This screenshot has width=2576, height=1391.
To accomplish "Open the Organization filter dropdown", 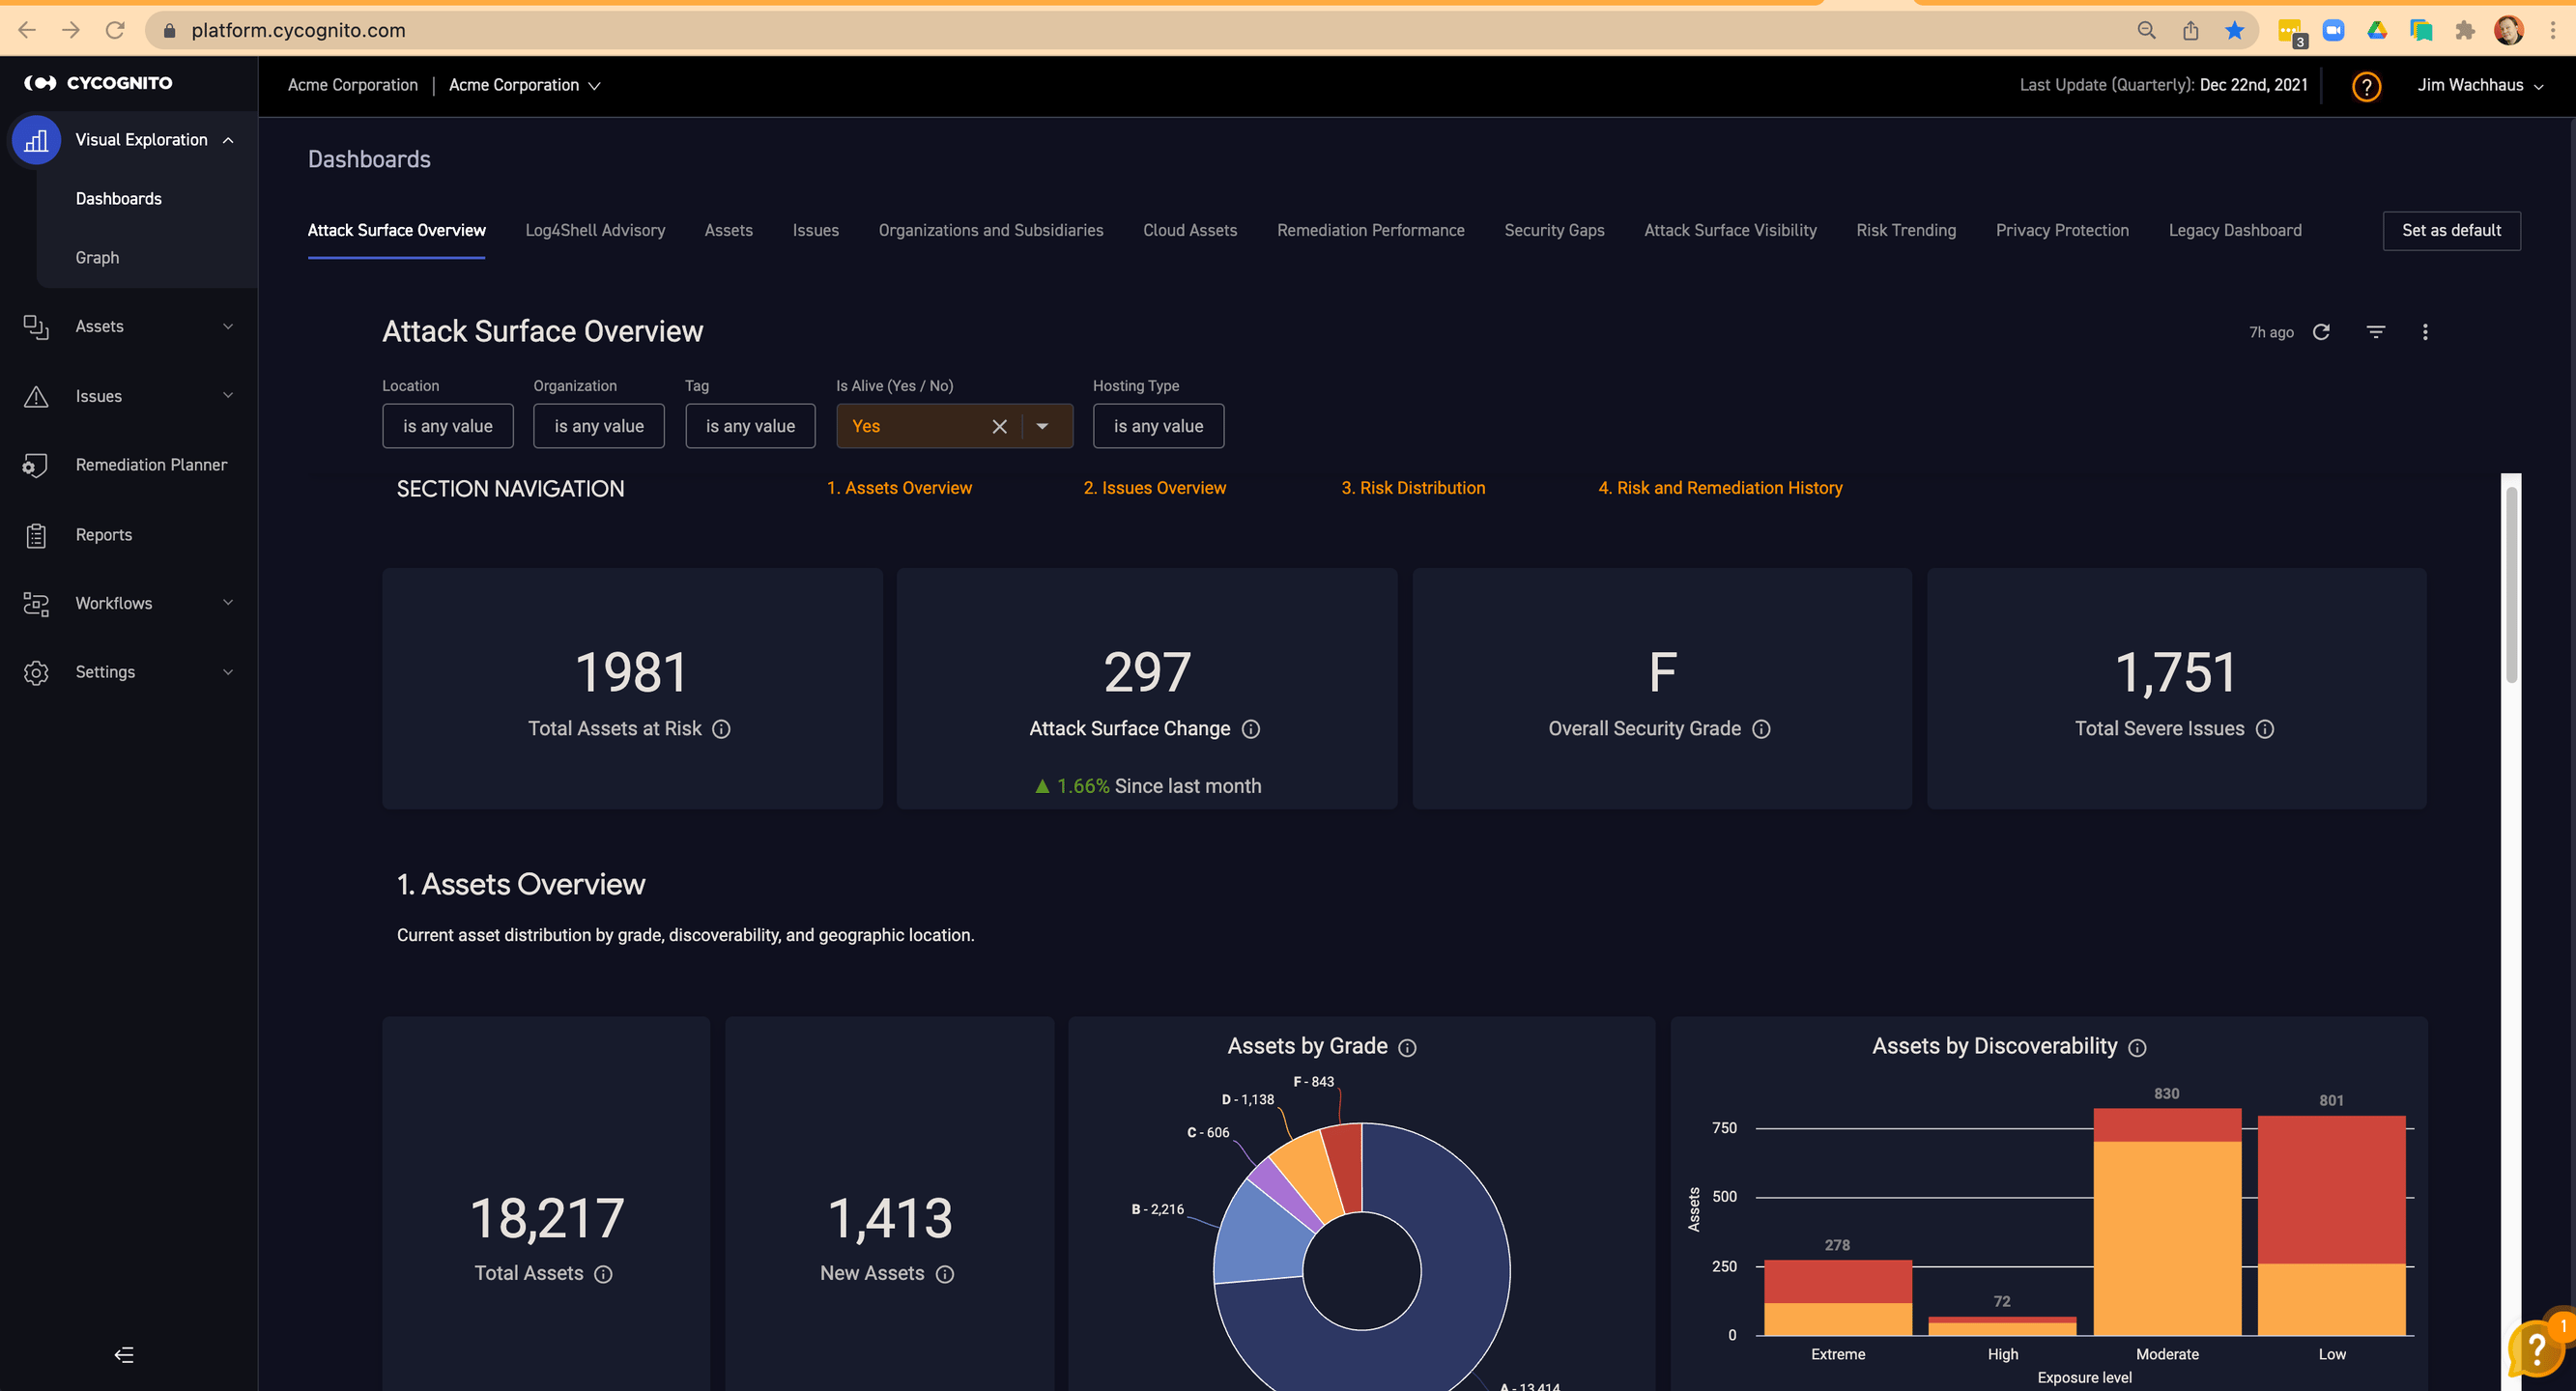I will [x=599, y=427].
